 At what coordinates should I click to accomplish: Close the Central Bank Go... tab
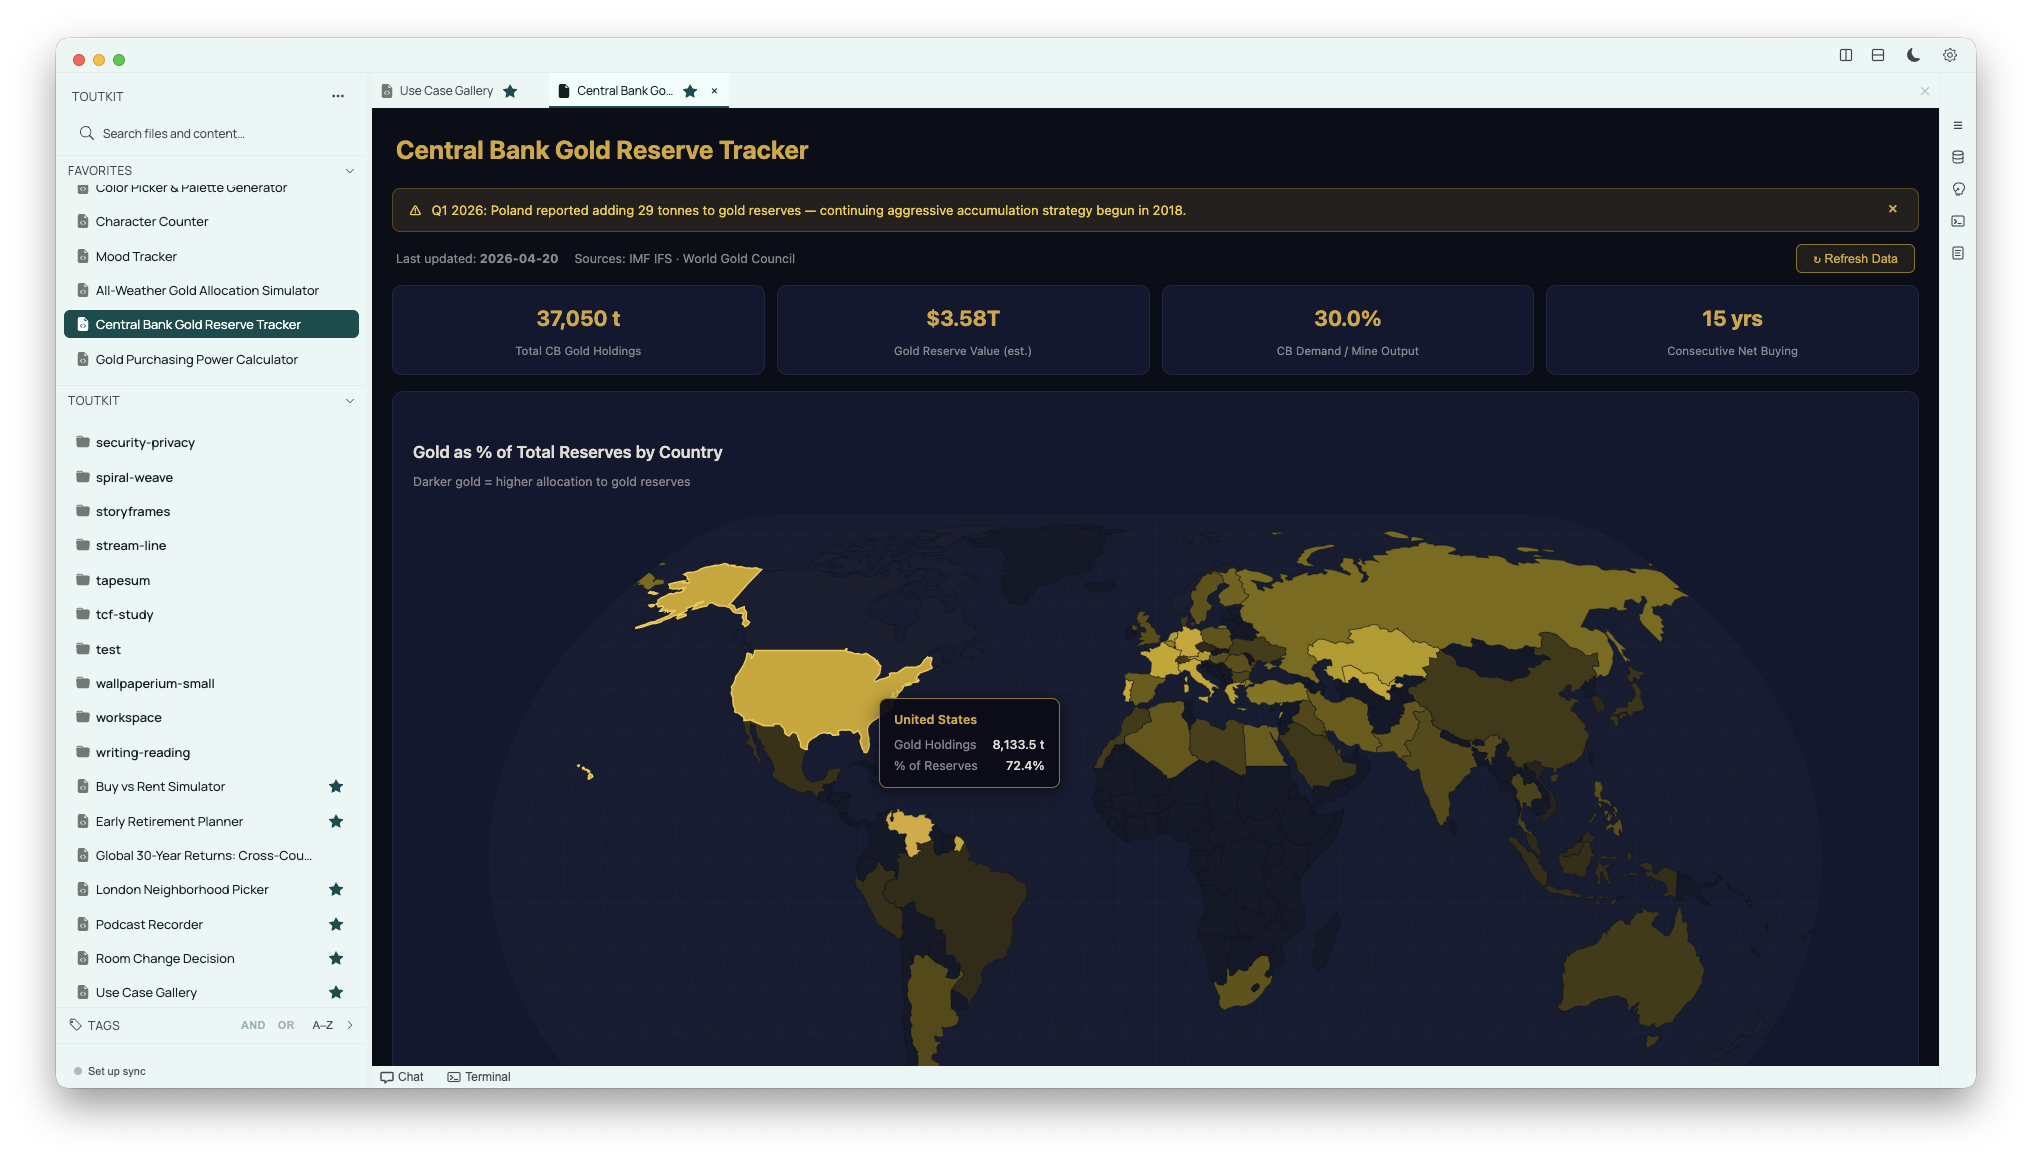pos(714,91)
